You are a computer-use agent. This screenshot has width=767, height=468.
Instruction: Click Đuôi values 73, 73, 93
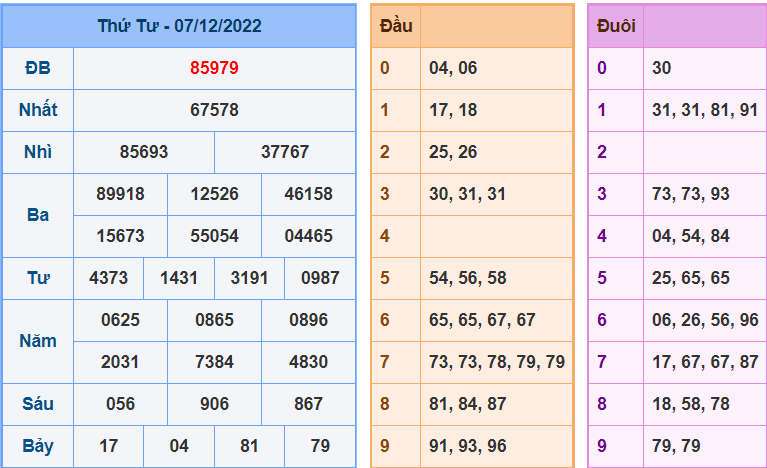click(691, 194)
